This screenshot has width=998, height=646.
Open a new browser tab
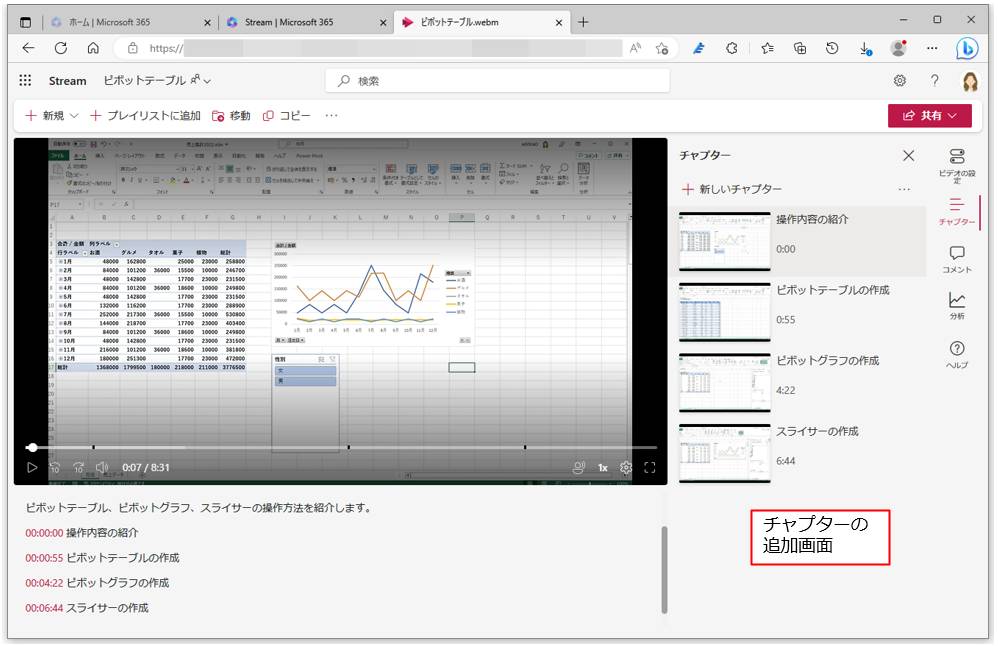coord(583,22)
